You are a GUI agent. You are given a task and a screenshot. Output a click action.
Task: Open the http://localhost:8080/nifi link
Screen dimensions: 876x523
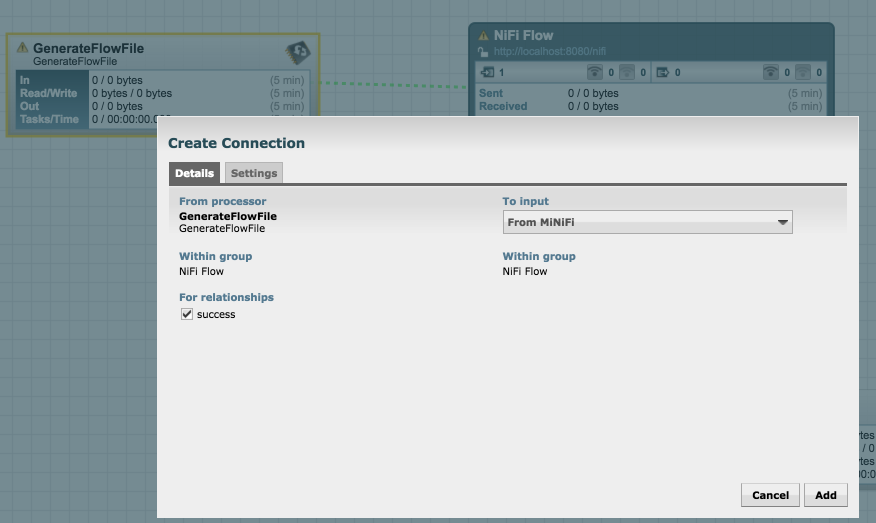[x=550, y=51]
